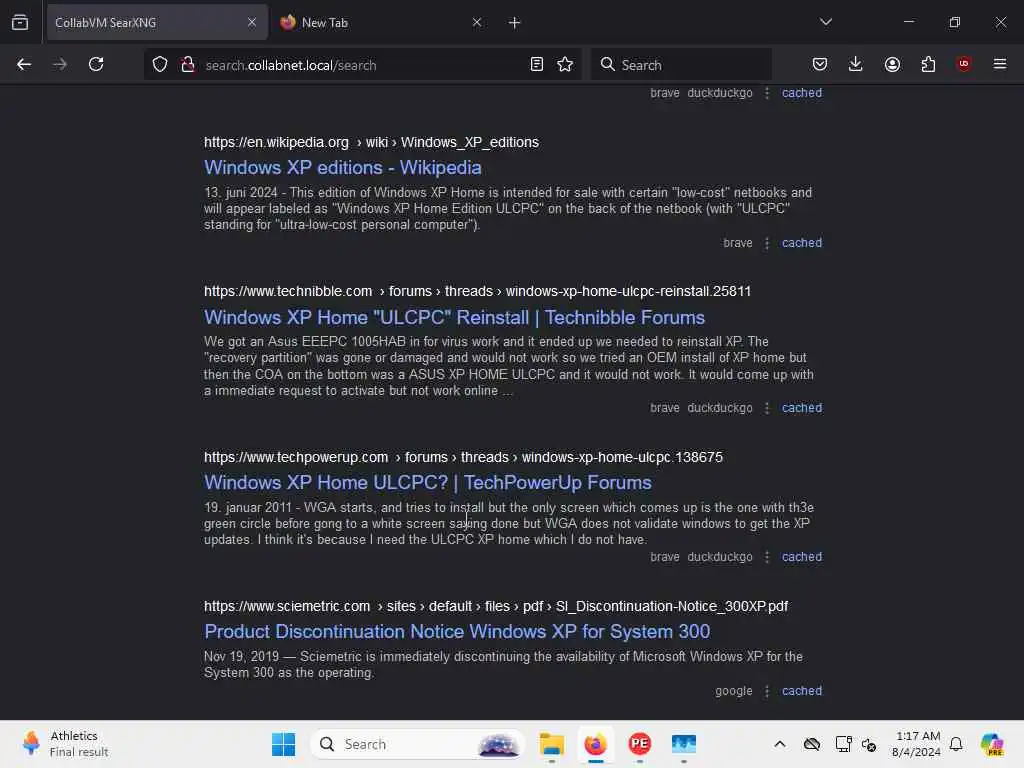Open cached link of topmost partial result
The height and width of the screenshot is (768, 1024).
click(802, 93)
